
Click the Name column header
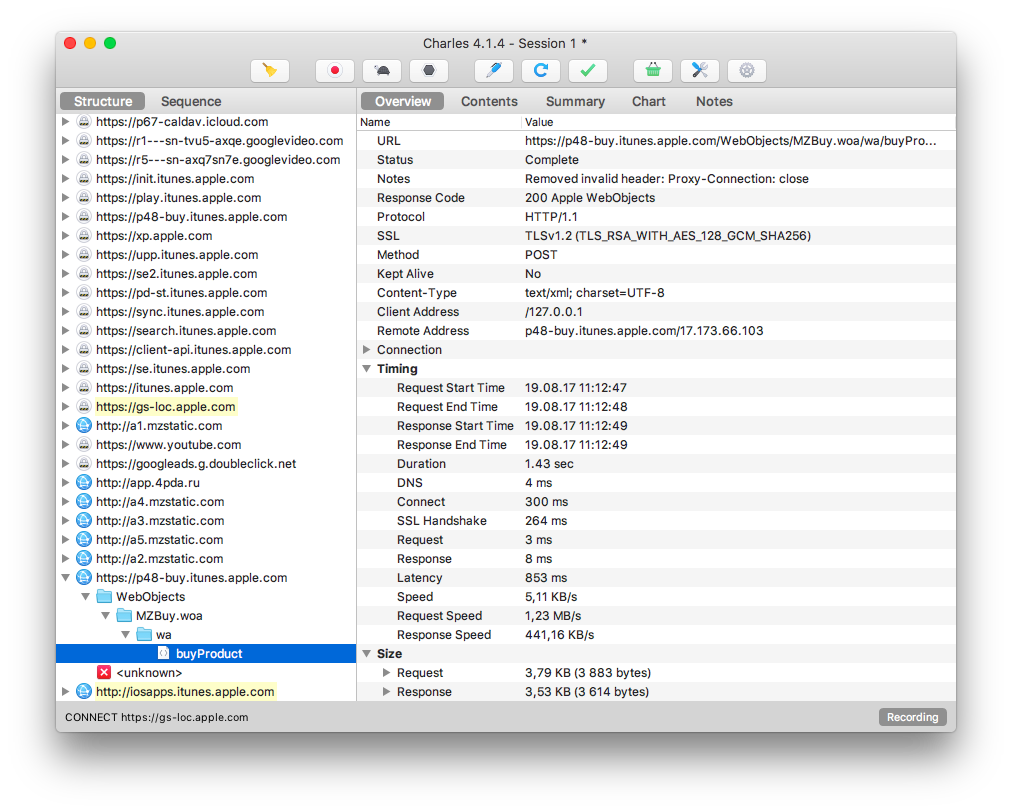tap(439, 122)
